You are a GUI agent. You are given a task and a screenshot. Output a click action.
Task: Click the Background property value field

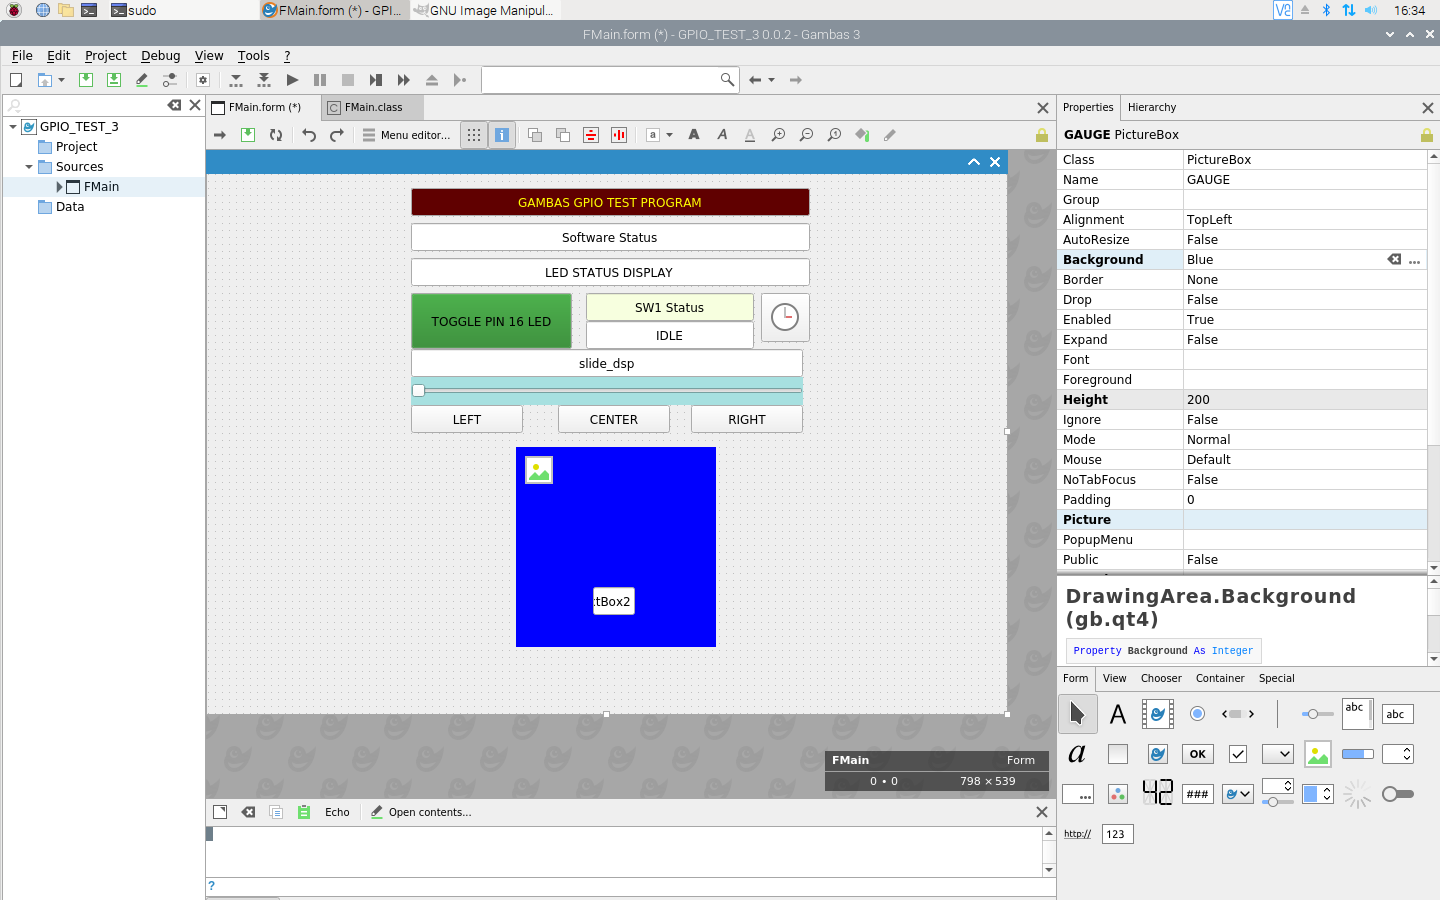click(1280, 260)
